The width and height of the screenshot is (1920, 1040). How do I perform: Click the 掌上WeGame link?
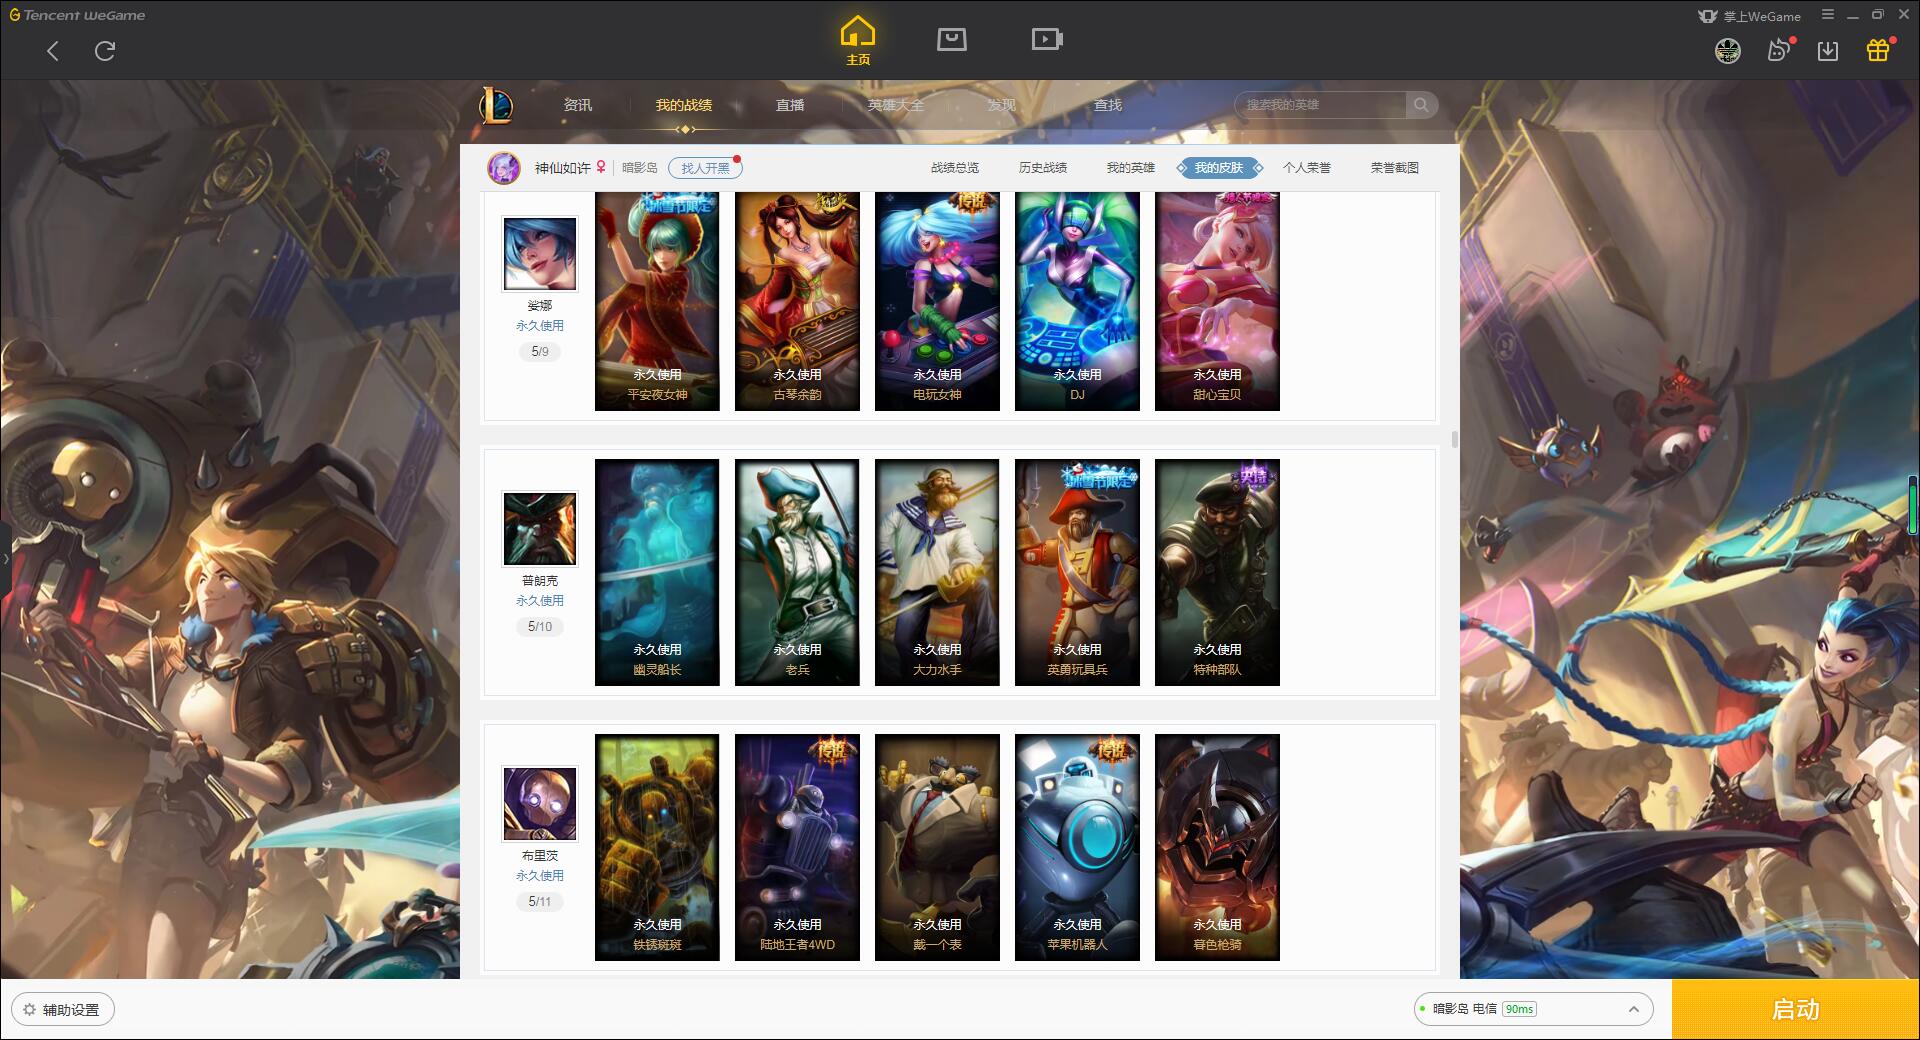pos(1750,16)
